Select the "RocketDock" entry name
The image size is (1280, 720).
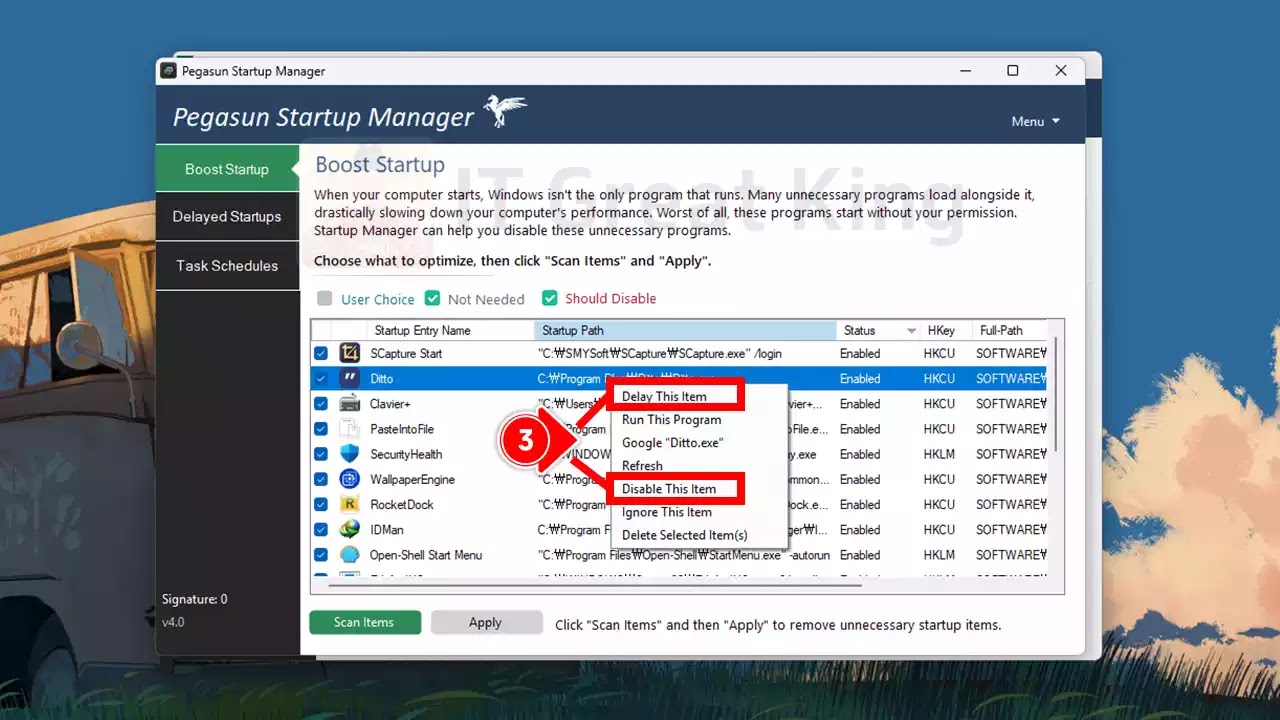click(x=402, y=504)
